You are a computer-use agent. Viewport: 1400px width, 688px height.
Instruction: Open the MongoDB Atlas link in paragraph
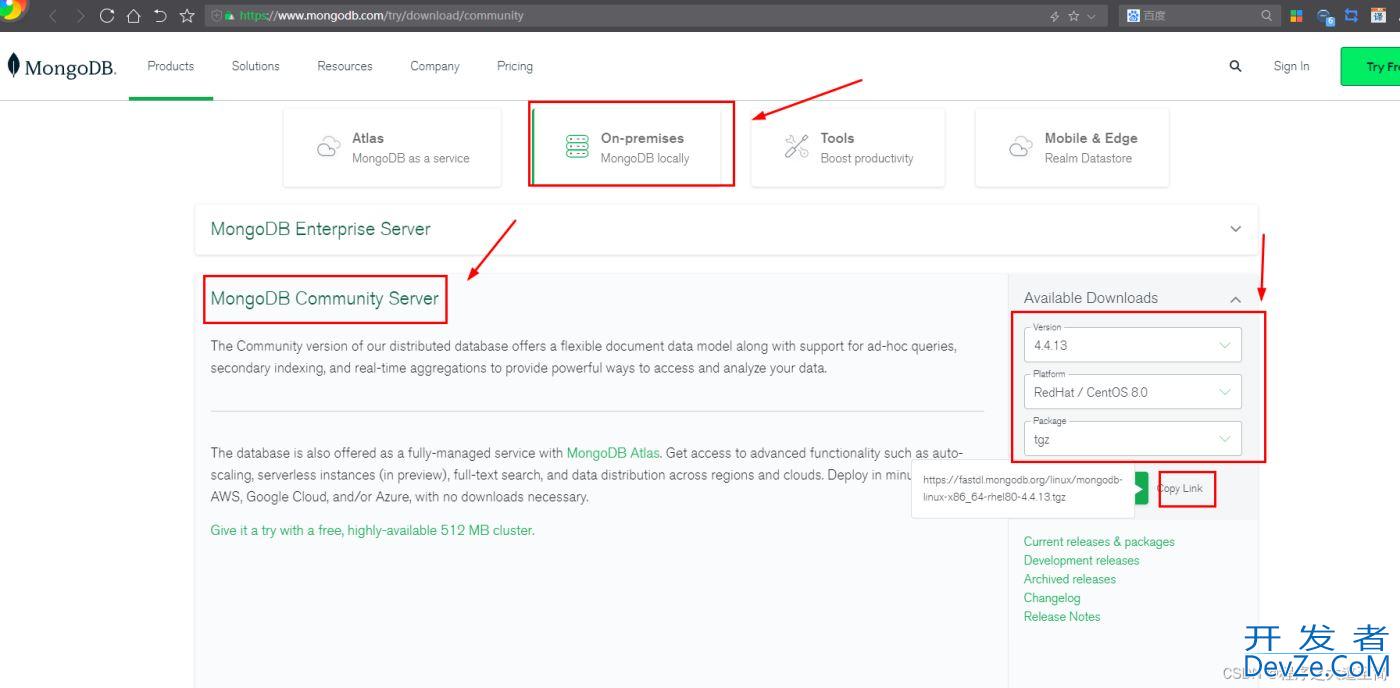[x=613, y=453]
